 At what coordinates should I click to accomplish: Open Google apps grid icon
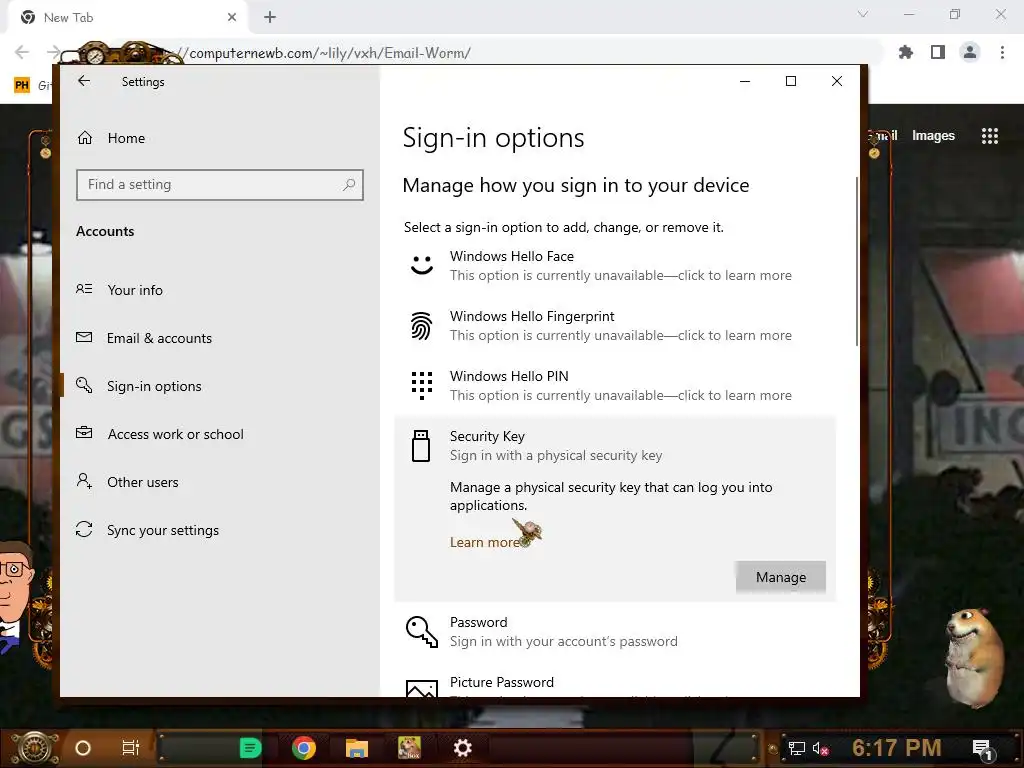[x=990, y=136]
